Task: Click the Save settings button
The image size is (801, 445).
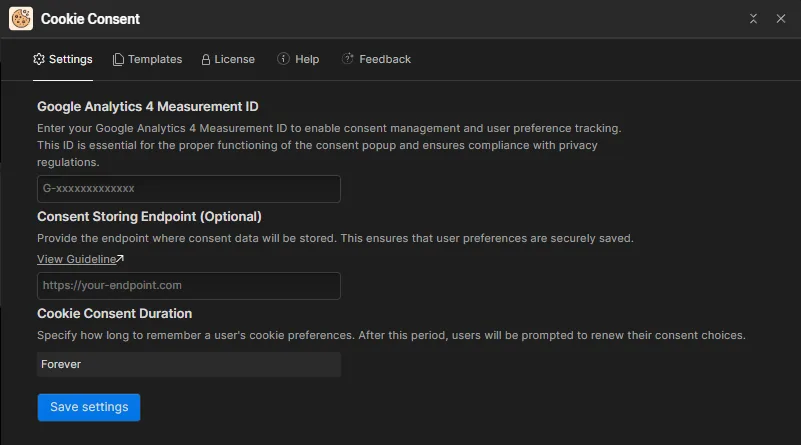Action: [89, 407]
